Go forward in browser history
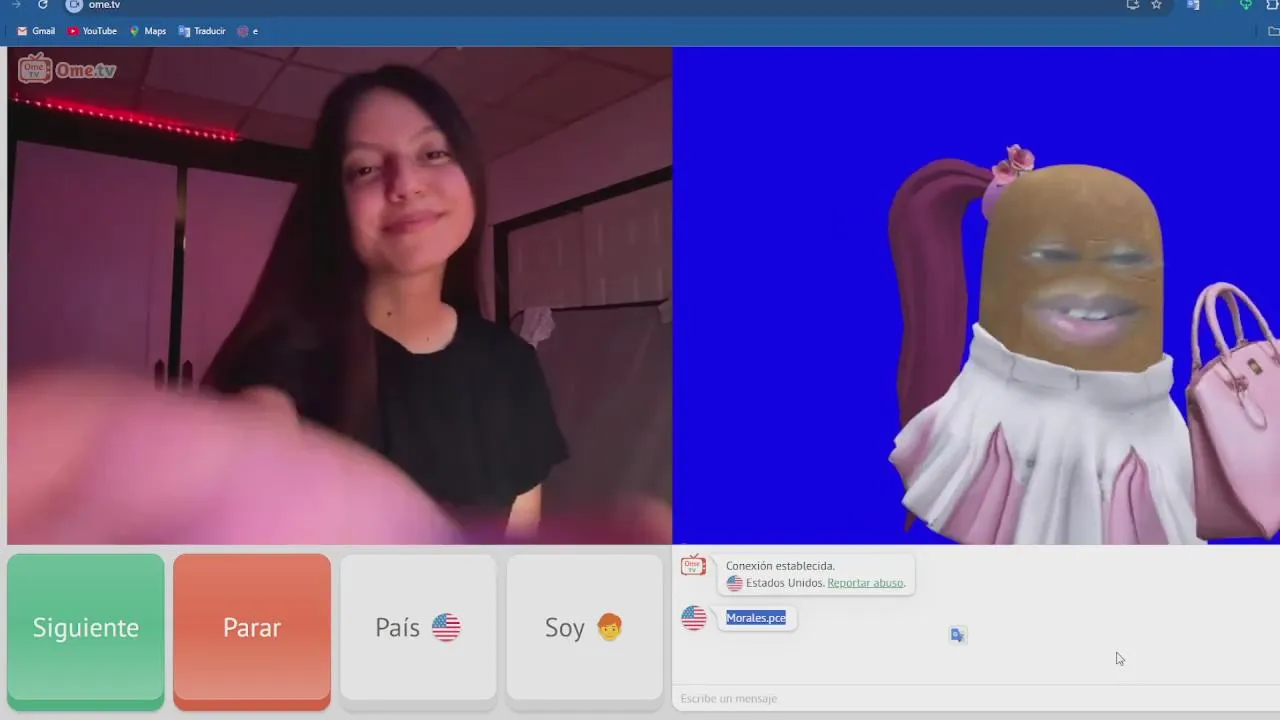1280x720 pixels. pyautogui.click(x=16, y=5)
